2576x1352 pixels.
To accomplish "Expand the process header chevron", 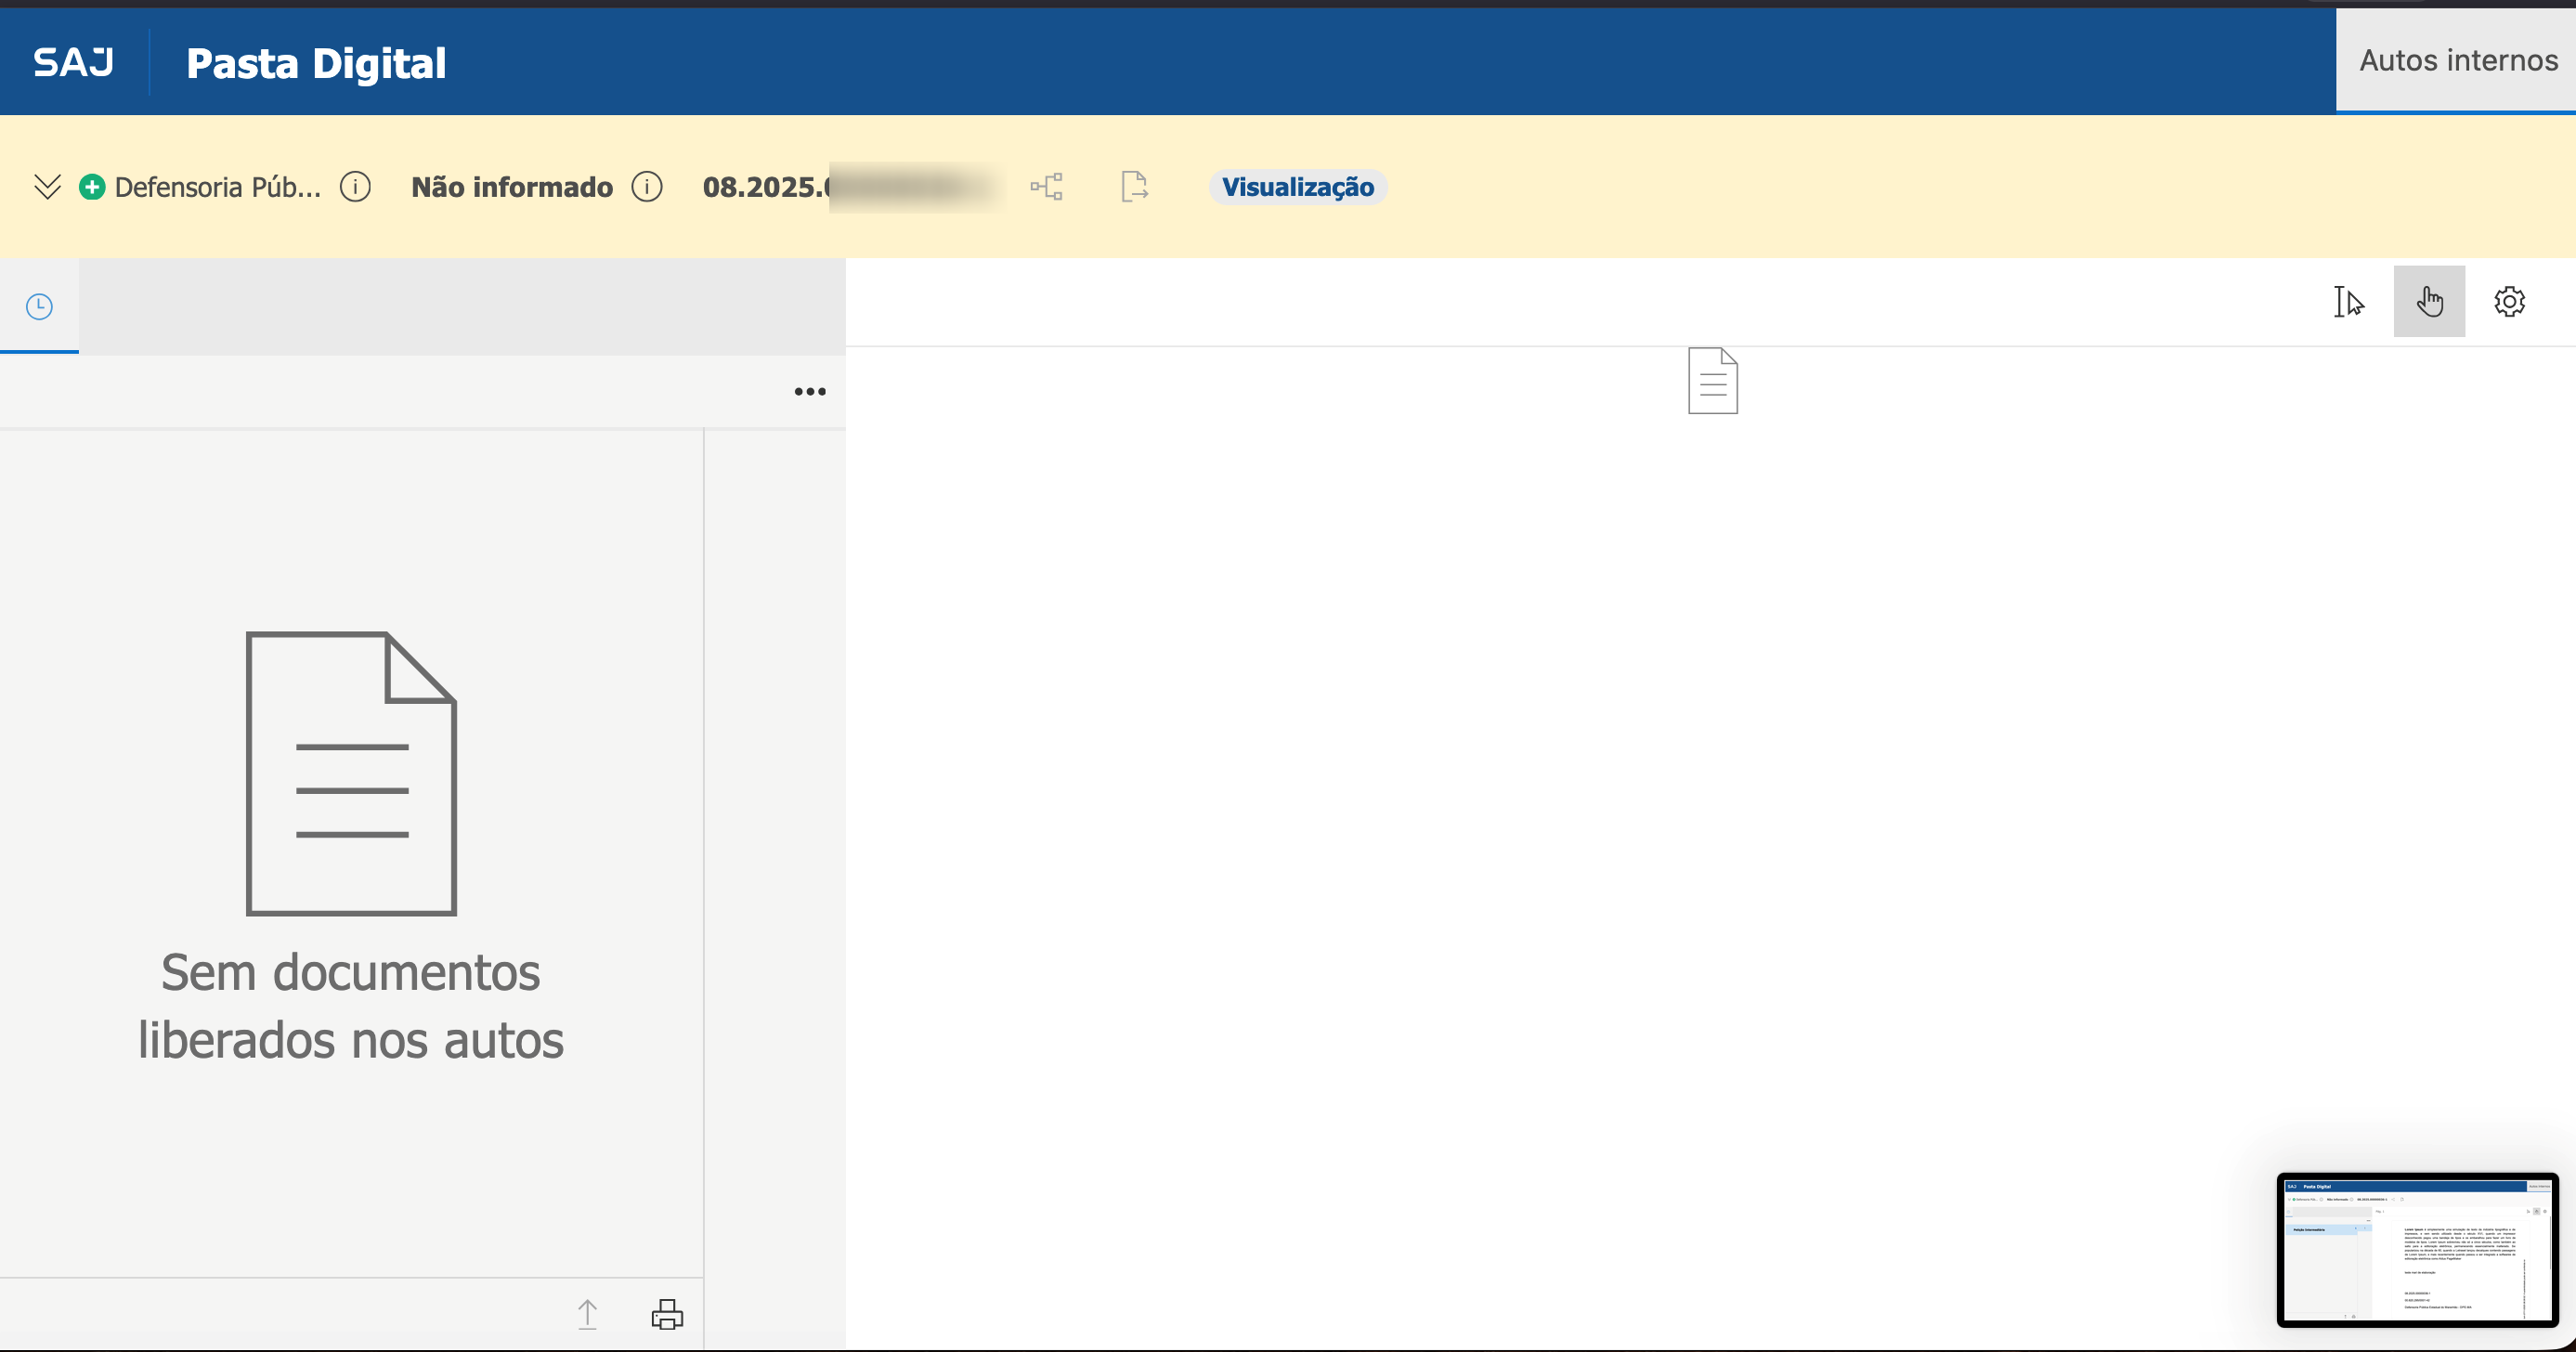I will (x=47, y=187).
